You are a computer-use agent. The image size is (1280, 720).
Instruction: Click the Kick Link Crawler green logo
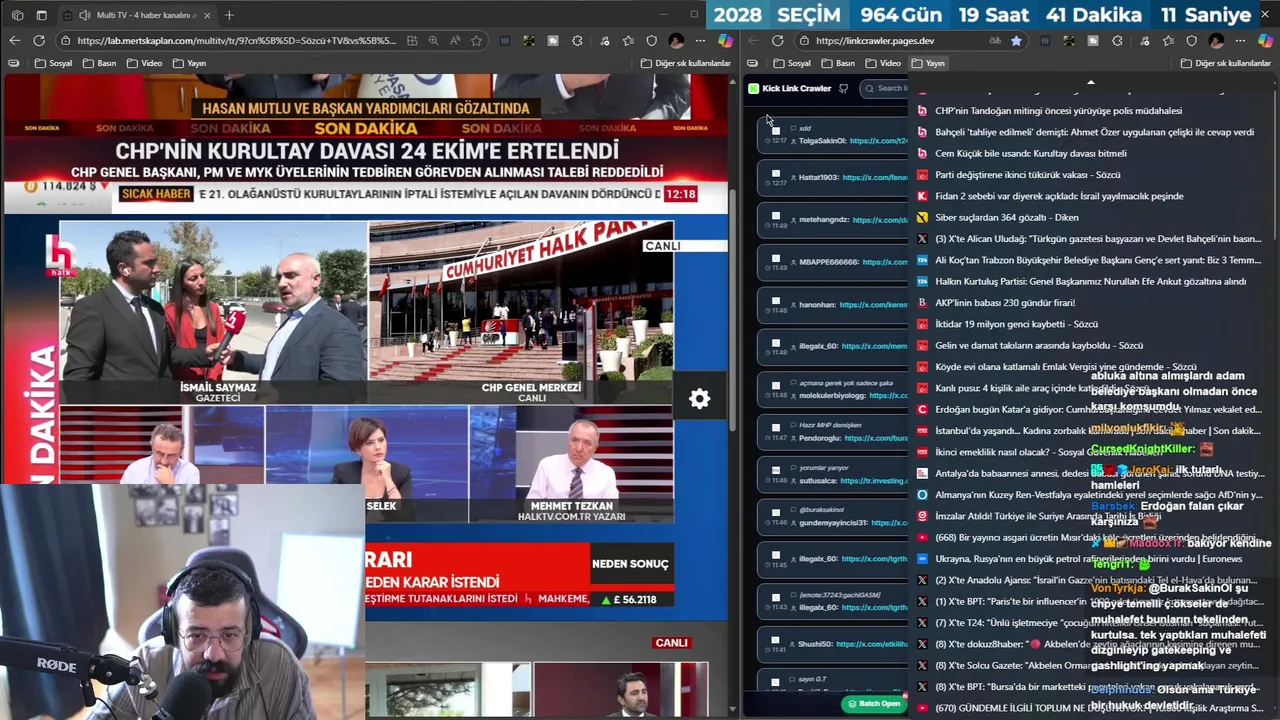(x=754, y=88)
